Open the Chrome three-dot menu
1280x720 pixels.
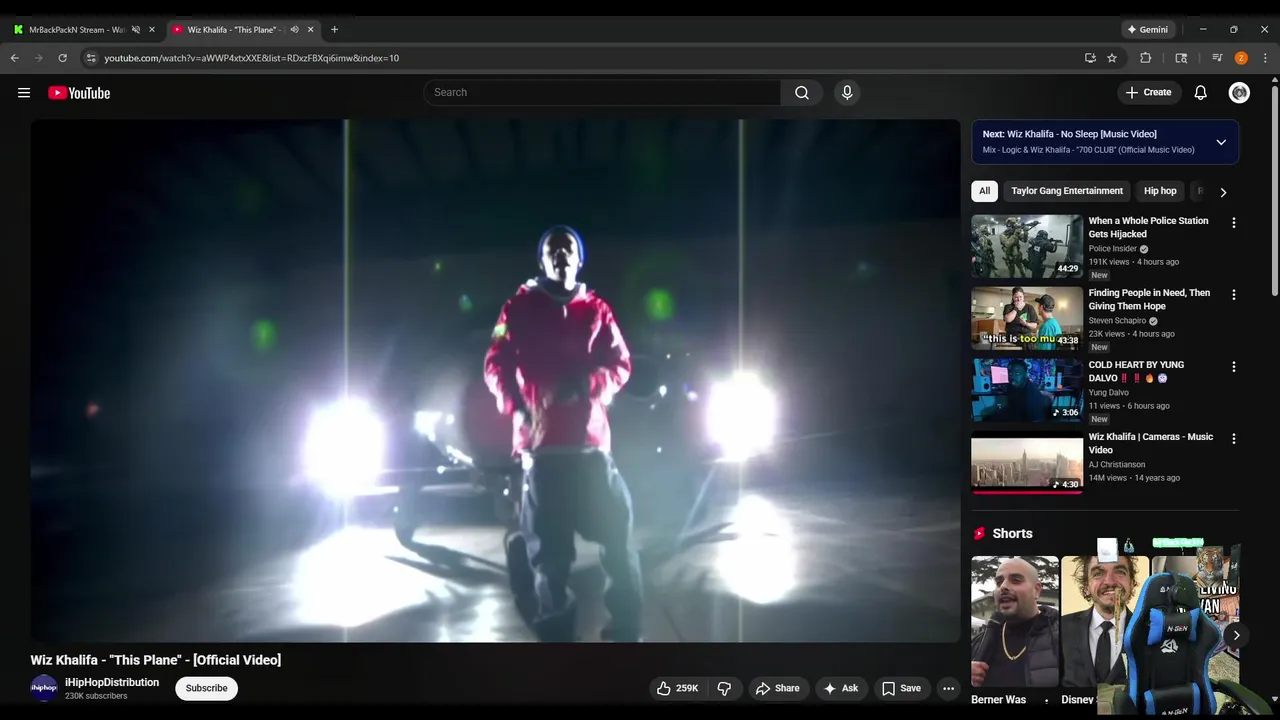pos(1265,58)
